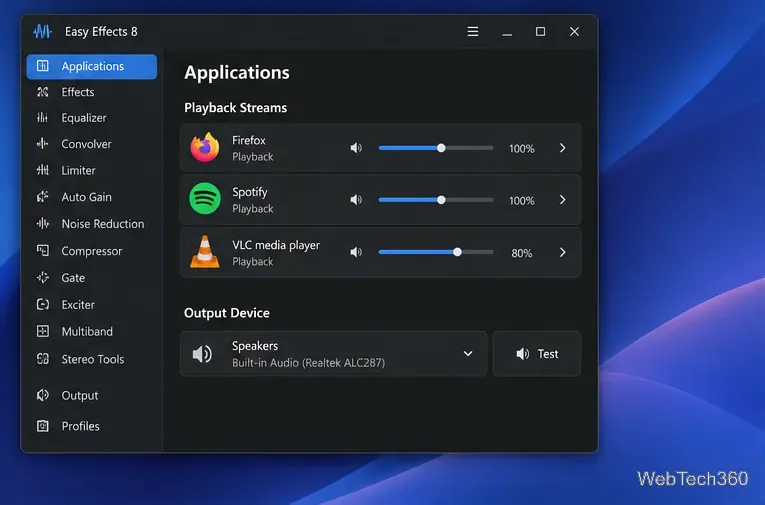Close the Easy Effects window
The height and width of the screenshot is (505, 765).
click(x=574, y=32)
